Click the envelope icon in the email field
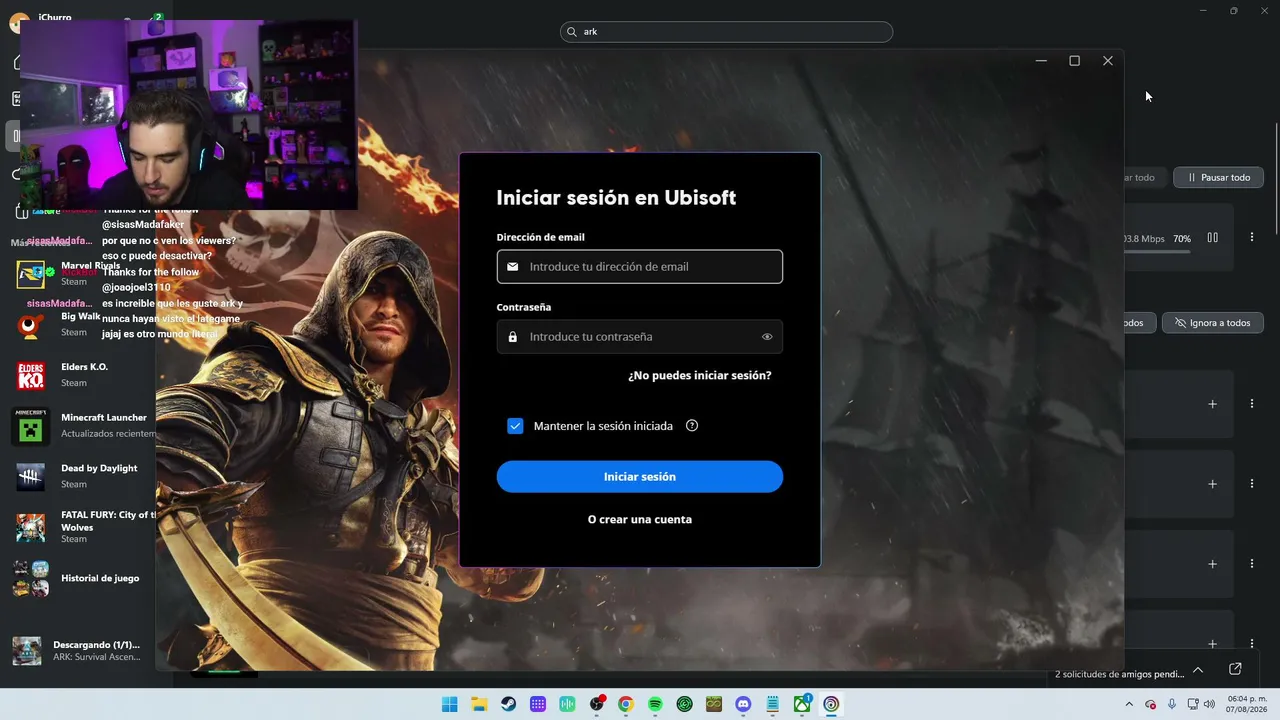The width and height of the screenshot is (1280, 720). (x=513, y=267)
